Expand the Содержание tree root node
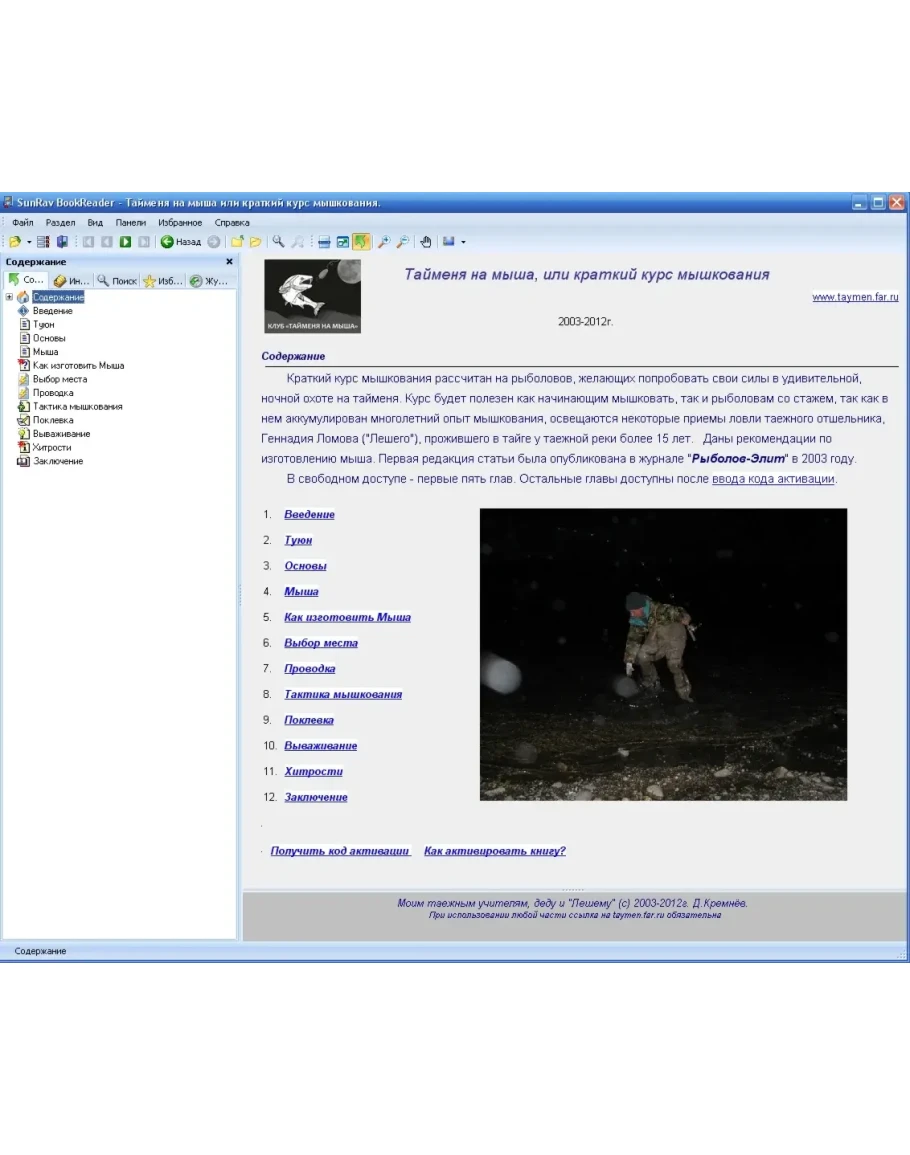This screenshot has height=1155, width=910. pos(9,297)
